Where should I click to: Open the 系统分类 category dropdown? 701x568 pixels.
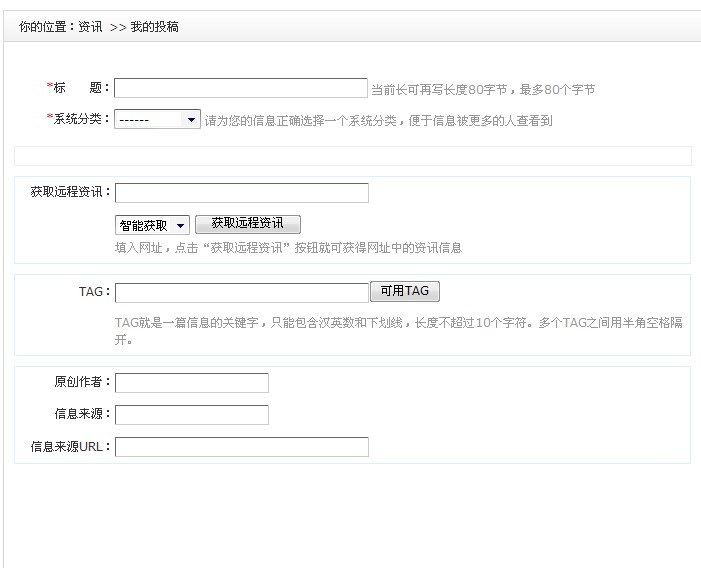click(x=157, y=119)
